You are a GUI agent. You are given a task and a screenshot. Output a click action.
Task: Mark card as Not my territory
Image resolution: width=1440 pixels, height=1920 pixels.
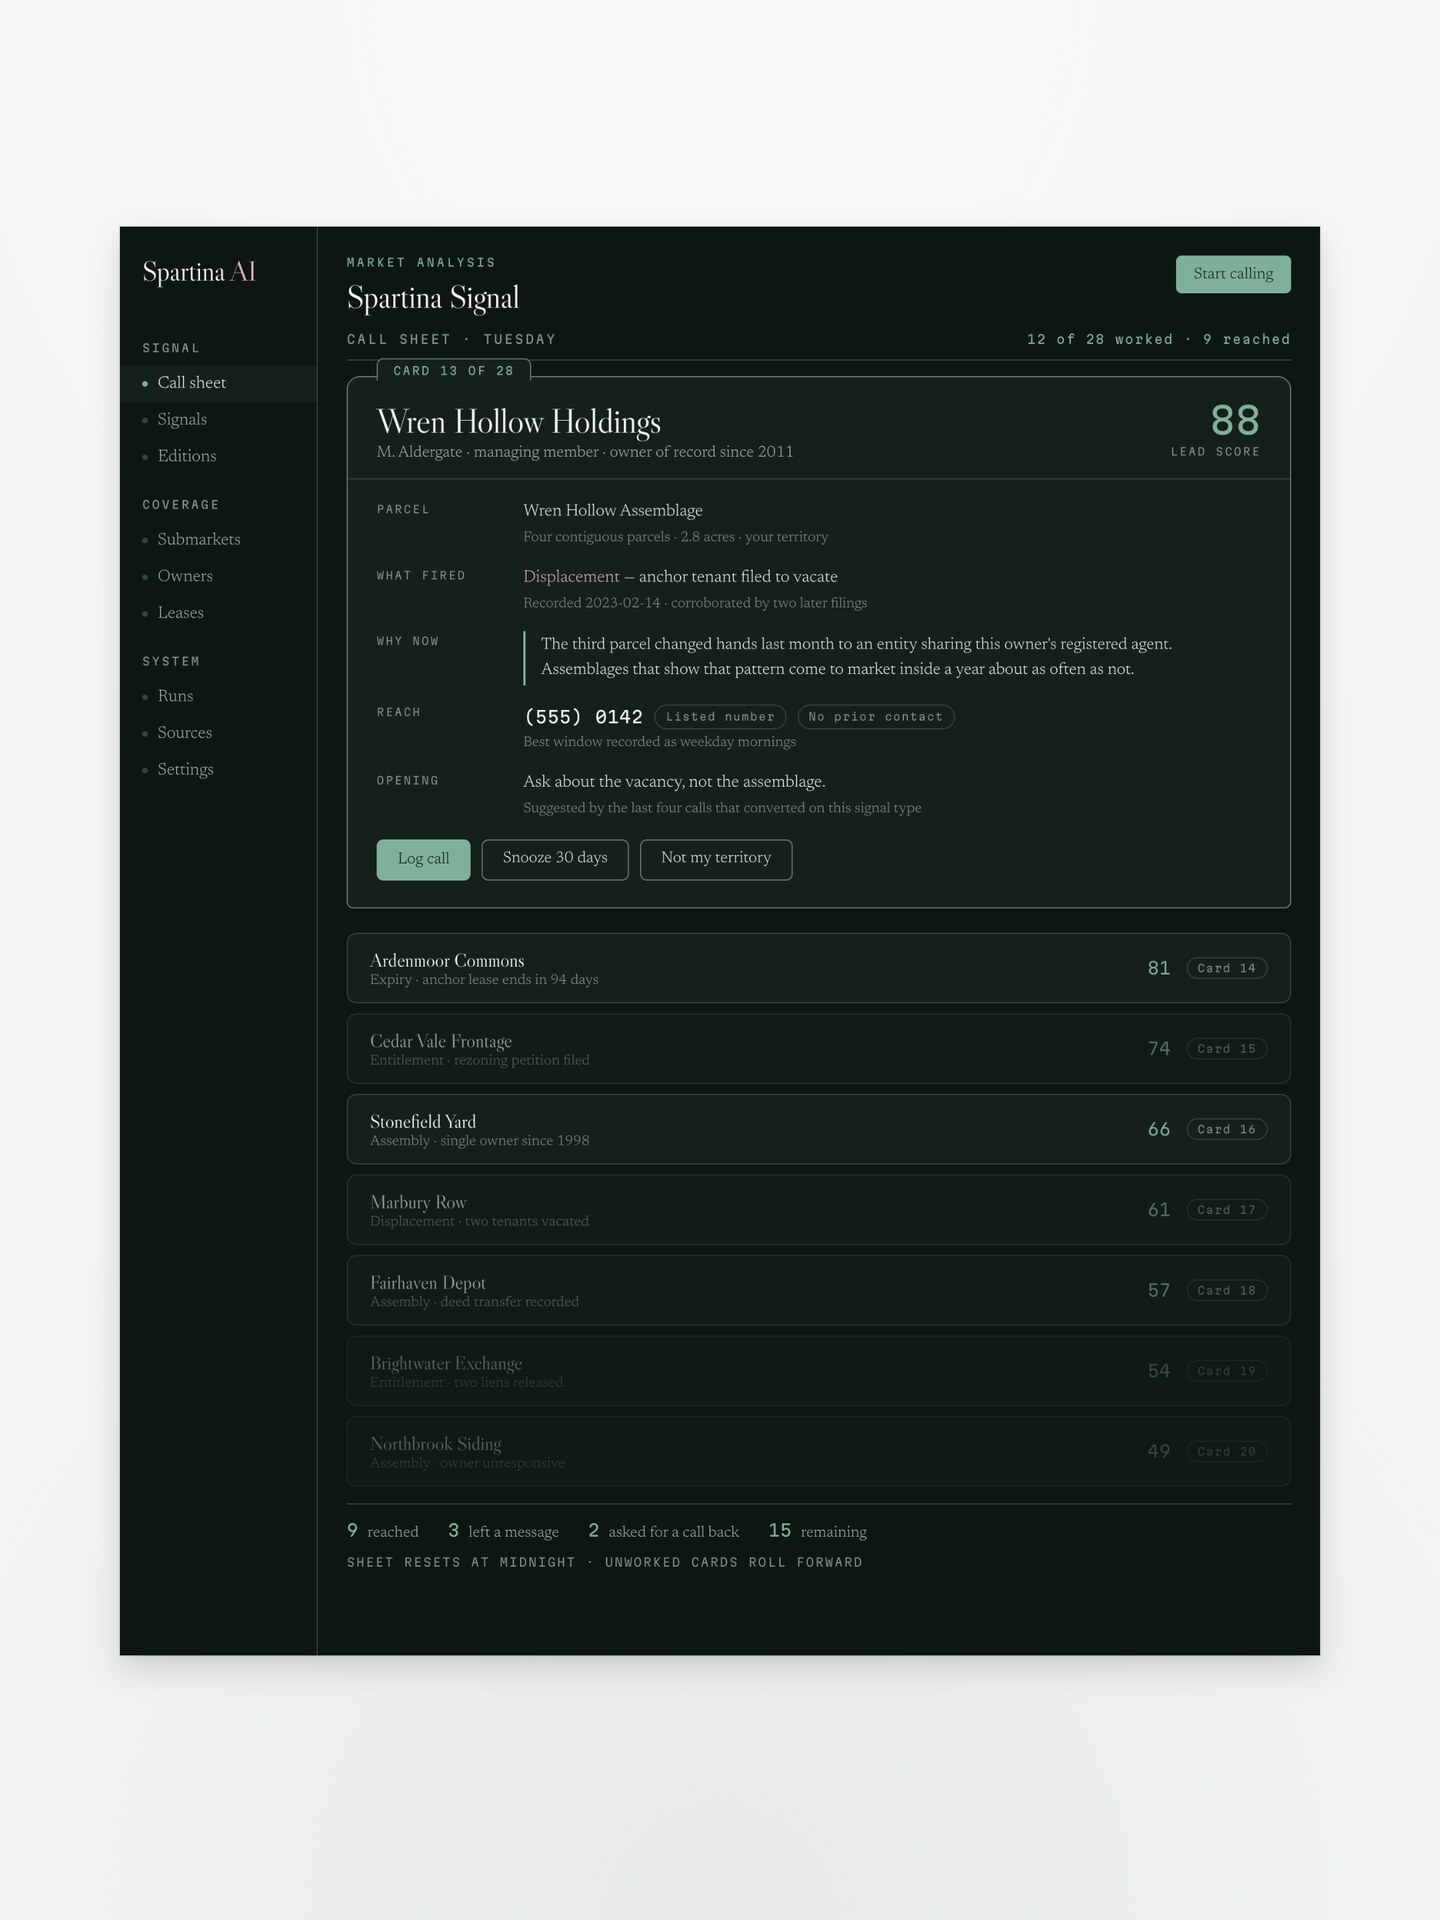click(716, 859)
